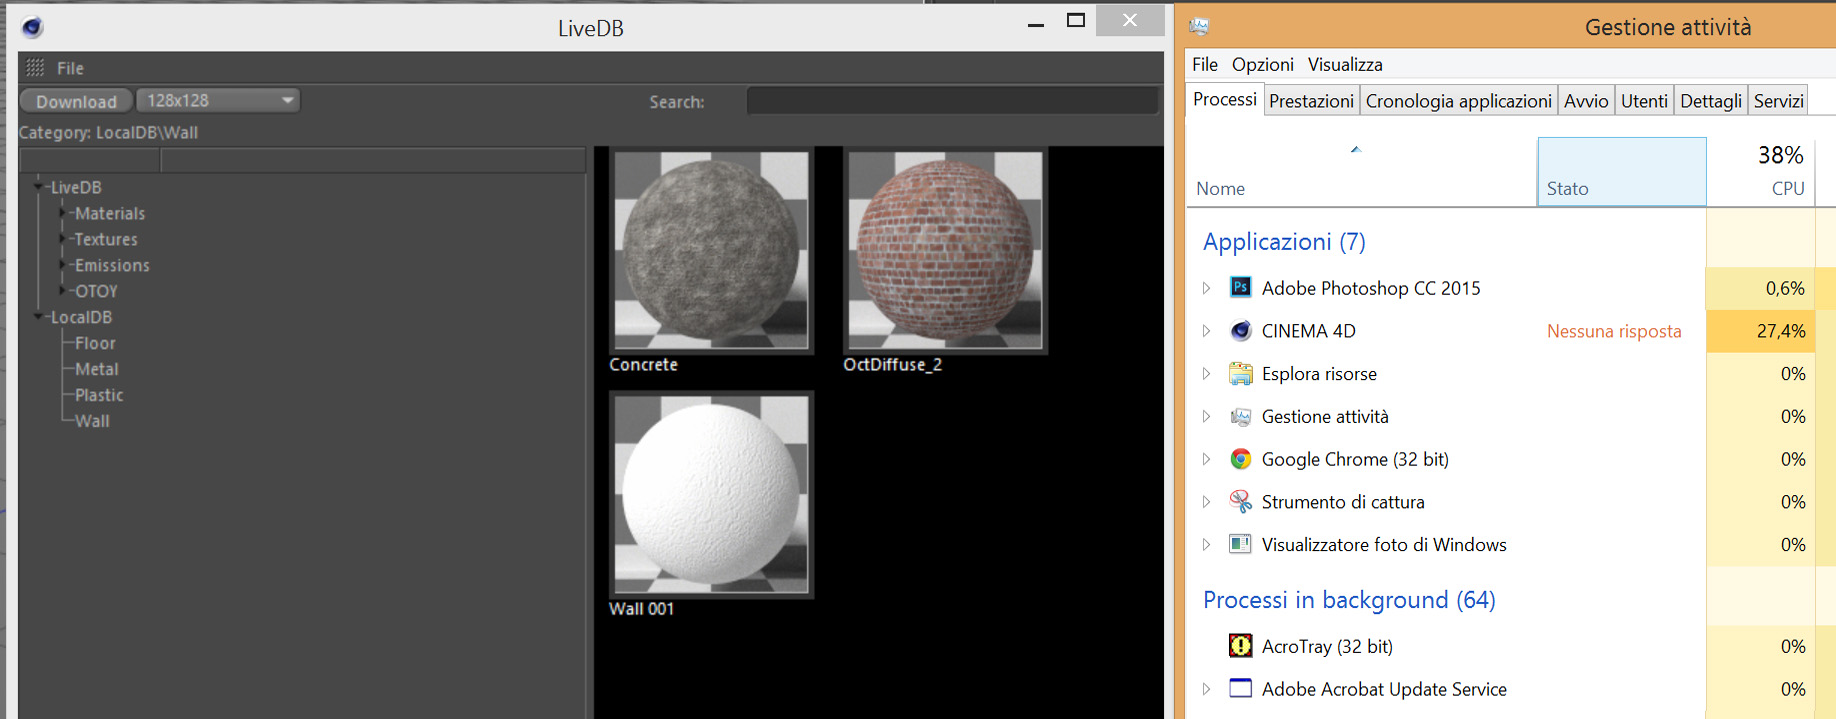Maximize the LiveDB window
The height and width of the screenshot is (719, 1836).
tap(1076, 20)
